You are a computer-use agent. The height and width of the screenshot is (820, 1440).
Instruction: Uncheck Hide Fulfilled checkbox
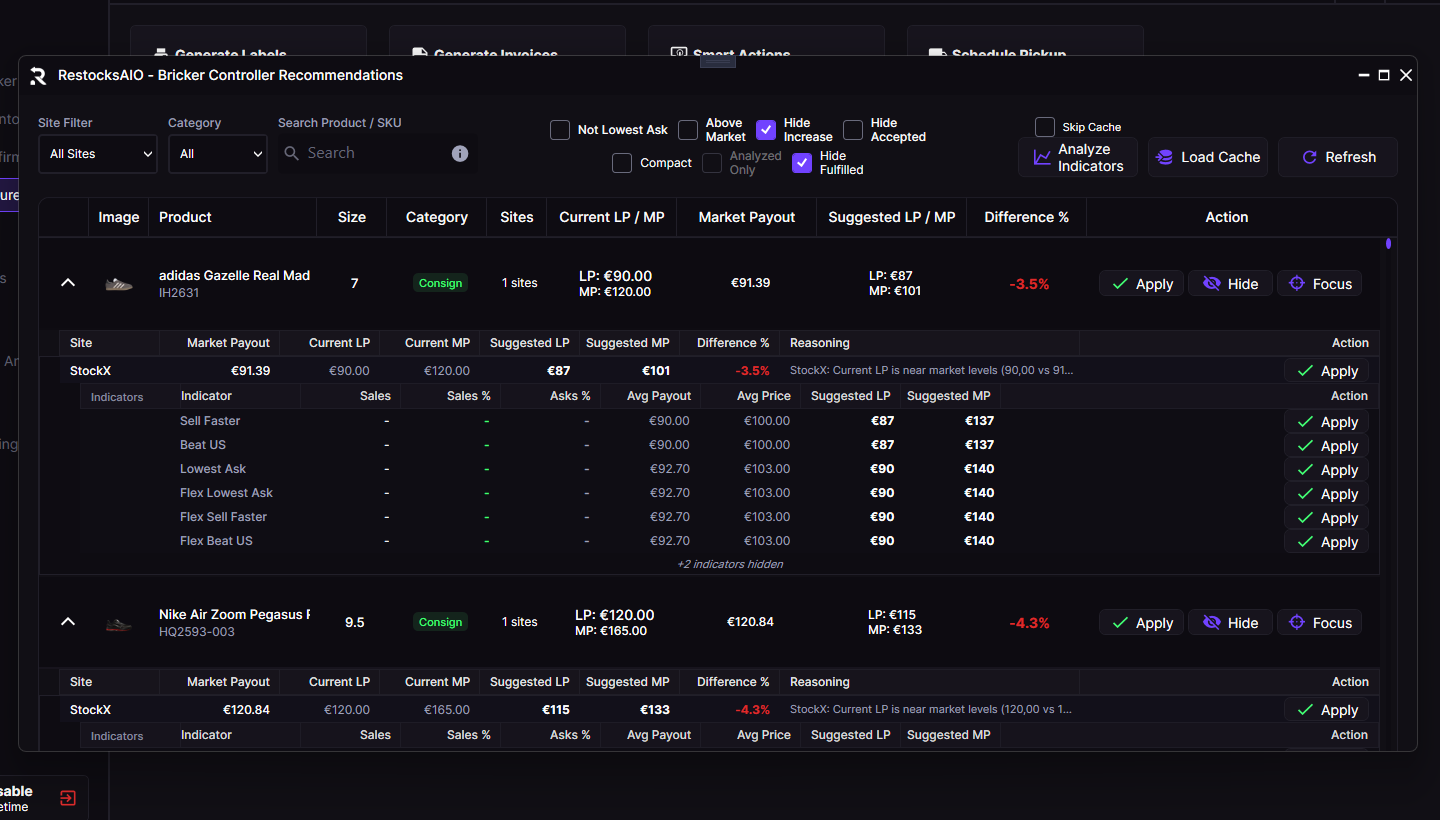pyautogui.click(x=802, y=163)
